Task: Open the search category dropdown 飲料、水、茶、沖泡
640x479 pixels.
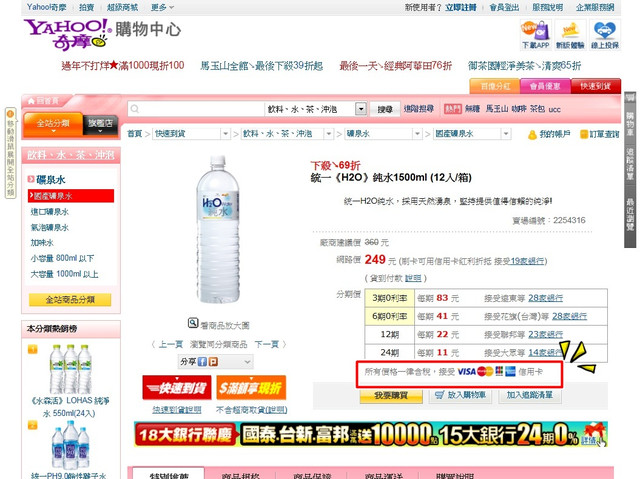Action: pos(360,109)
